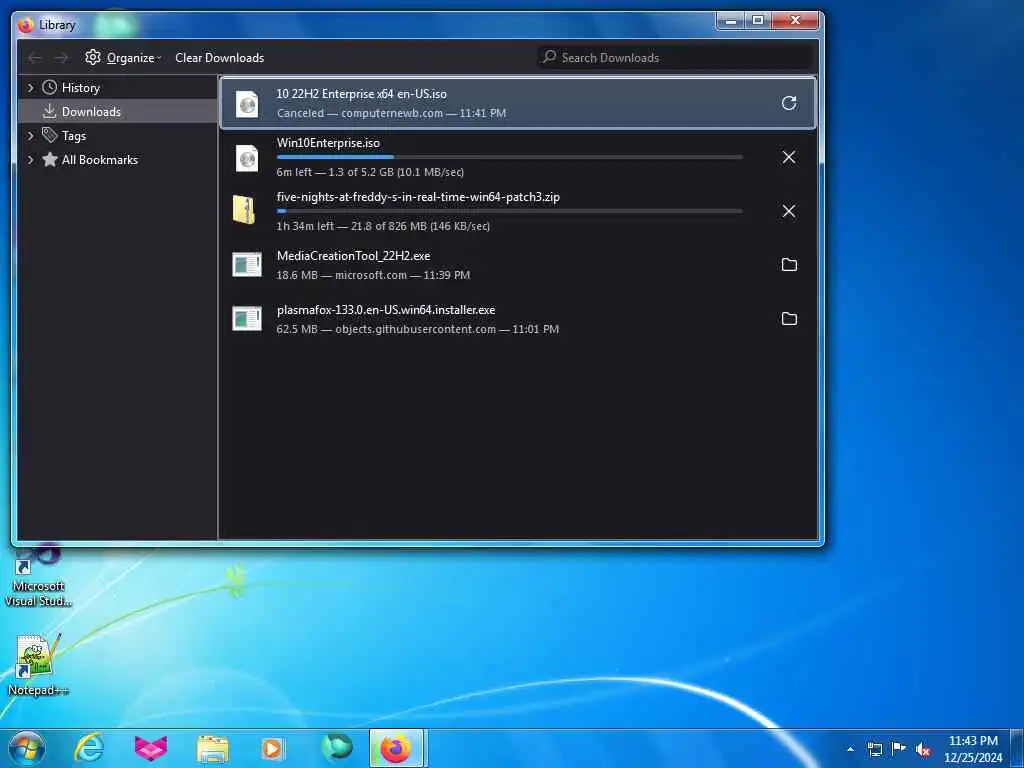Select the Microsoft Visual Studio desktop shortcut
Viewport: 1024px width, 768px height.
pyautogui.click(x=38, y=577)
